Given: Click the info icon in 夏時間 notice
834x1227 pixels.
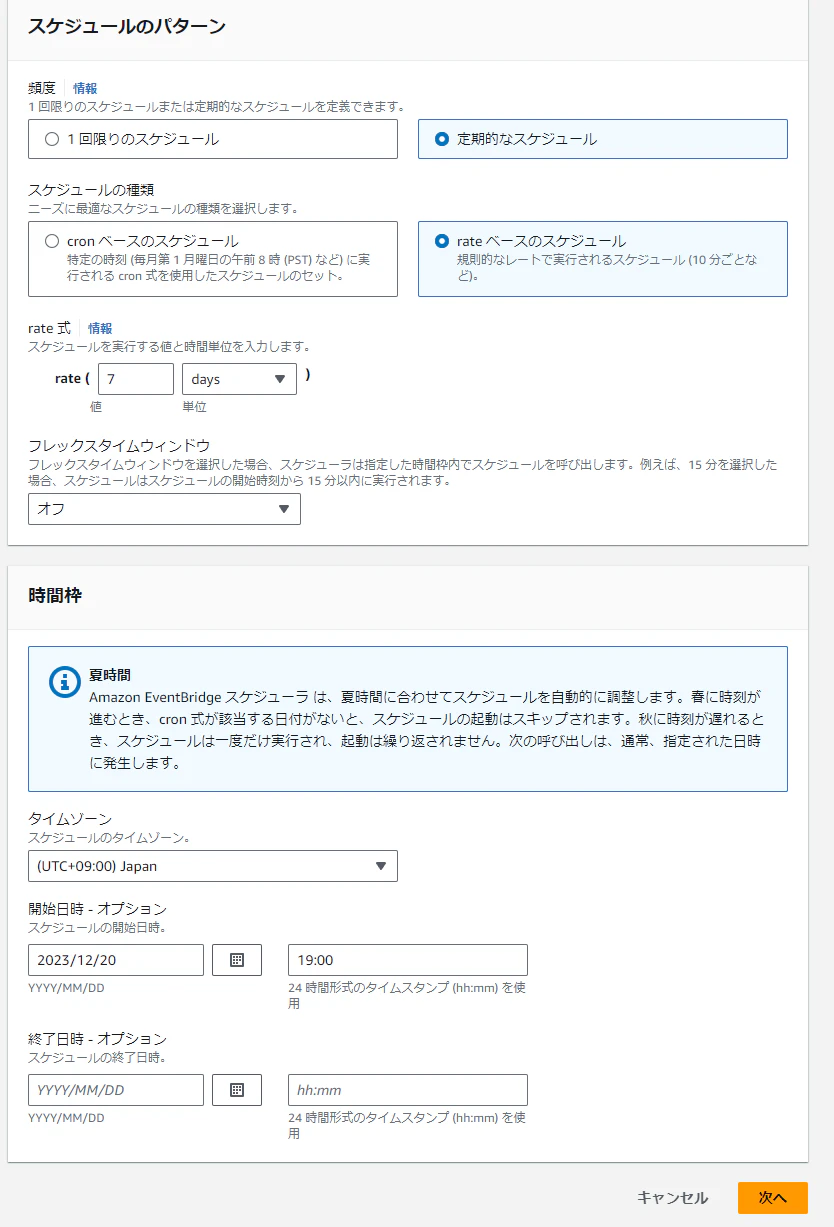Looking at the screenshot, I should (64, 682).
